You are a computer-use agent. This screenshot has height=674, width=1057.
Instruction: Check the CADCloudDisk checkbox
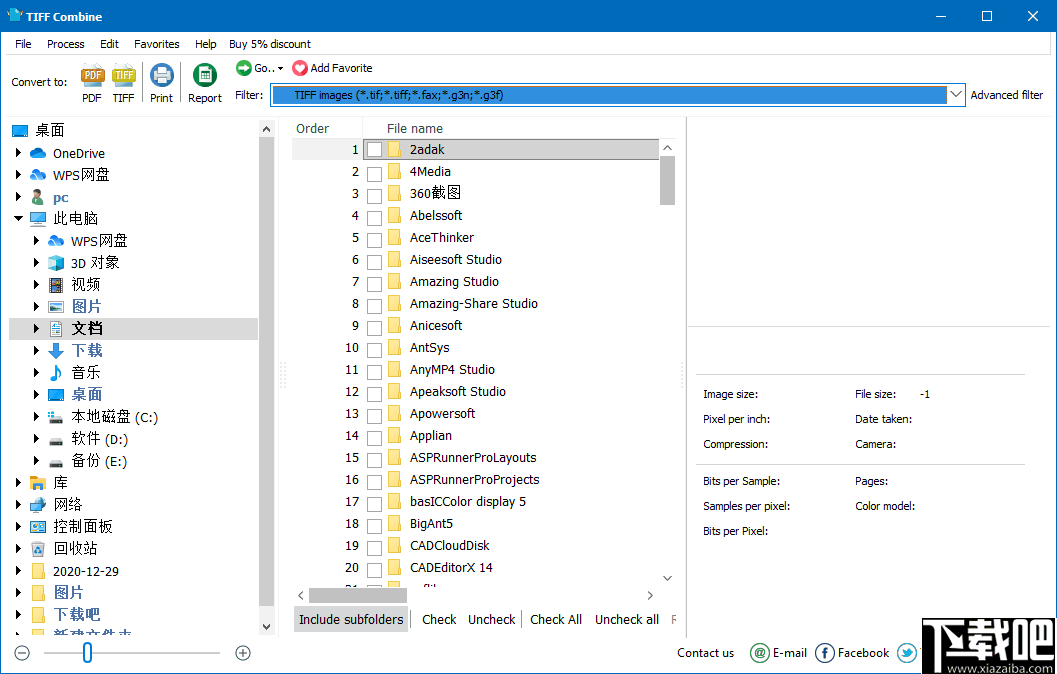point(374,547)
